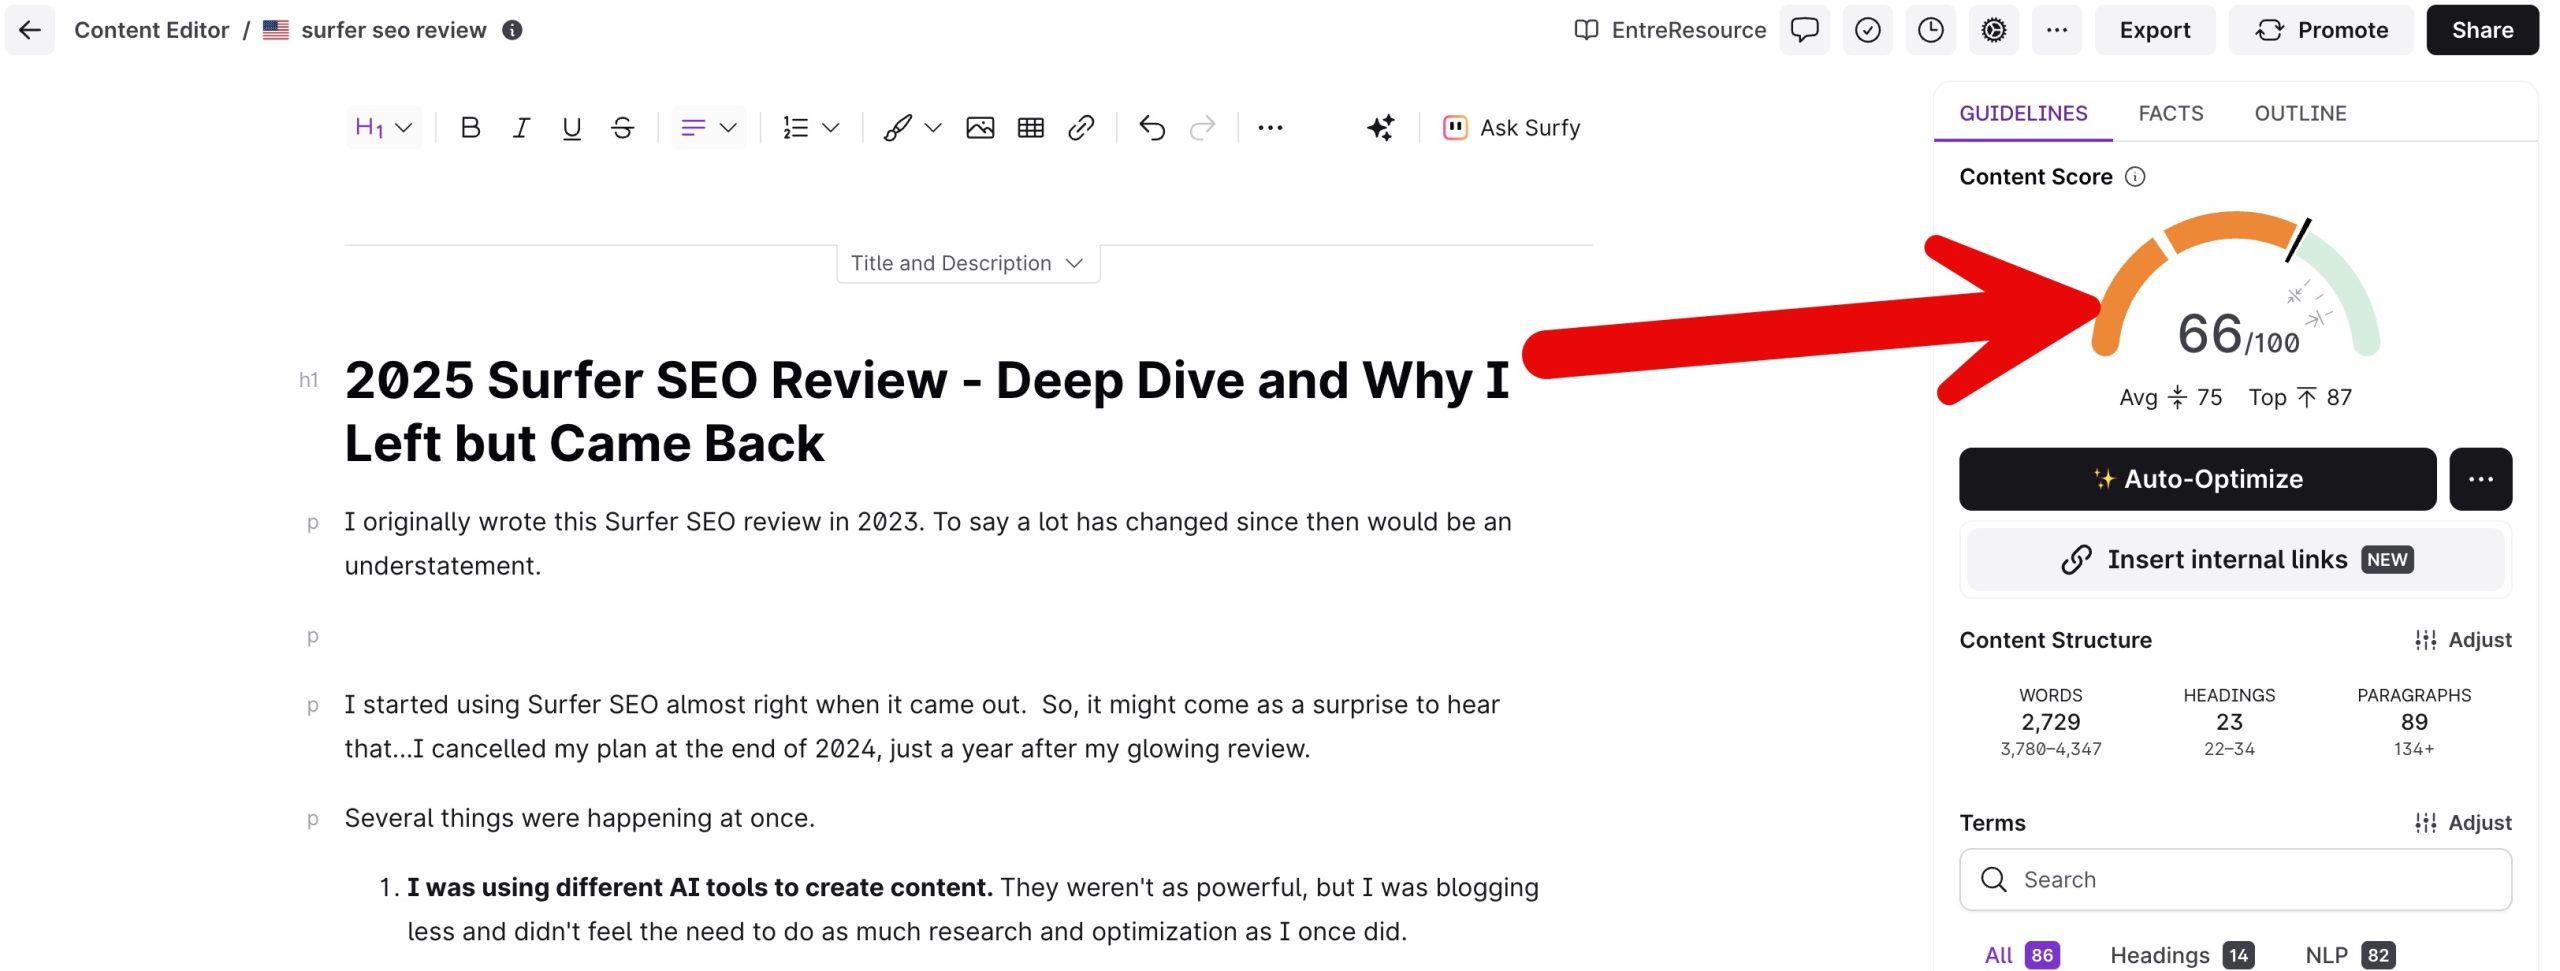Apply bold formatting

pos(470,127)
